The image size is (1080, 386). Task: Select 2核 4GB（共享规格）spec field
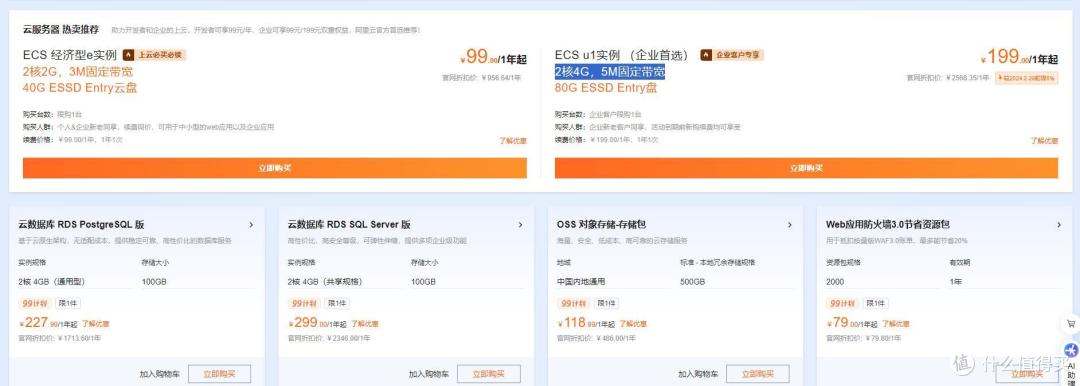point(344,282)
